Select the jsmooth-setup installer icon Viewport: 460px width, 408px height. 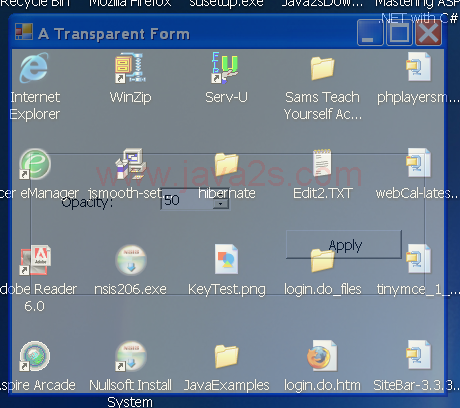tap(130, 164)
